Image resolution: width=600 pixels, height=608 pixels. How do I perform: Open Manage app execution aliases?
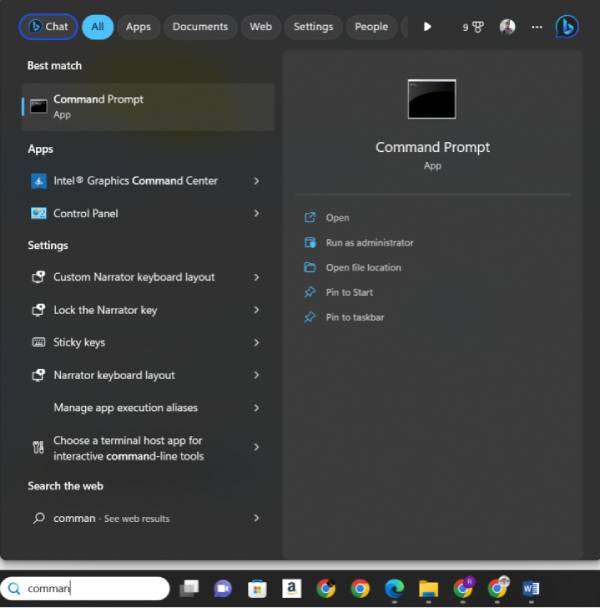pos(148,408)
